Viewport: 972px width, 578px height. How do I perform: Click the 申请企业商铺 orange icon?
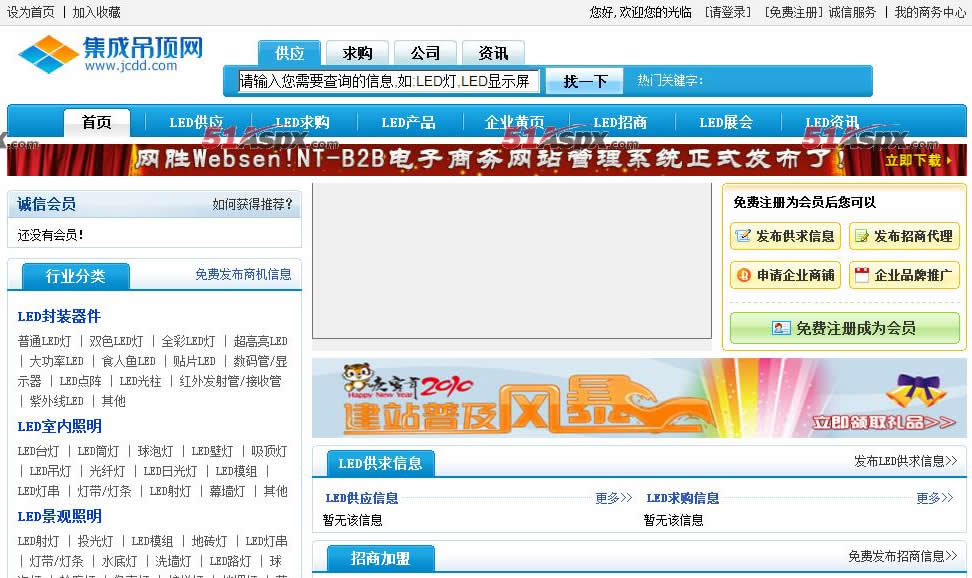(743, 275)
